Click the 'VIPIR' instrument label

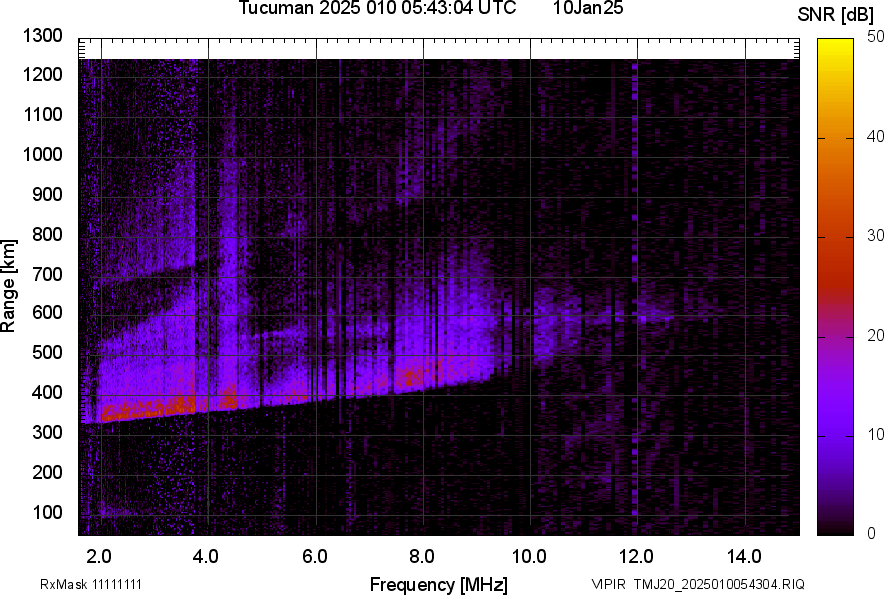tap(608, 584)
